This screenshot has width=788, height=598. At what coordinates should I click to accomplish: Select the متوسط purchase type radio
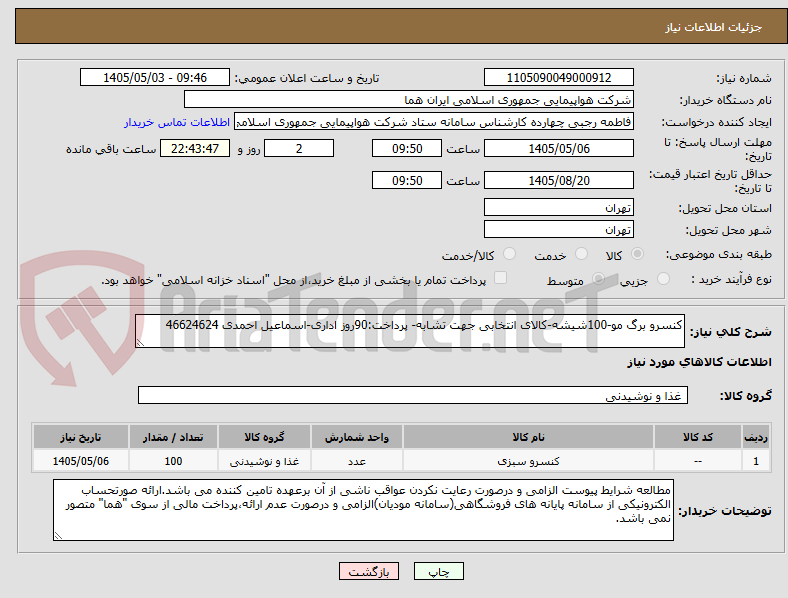(599, 279)
